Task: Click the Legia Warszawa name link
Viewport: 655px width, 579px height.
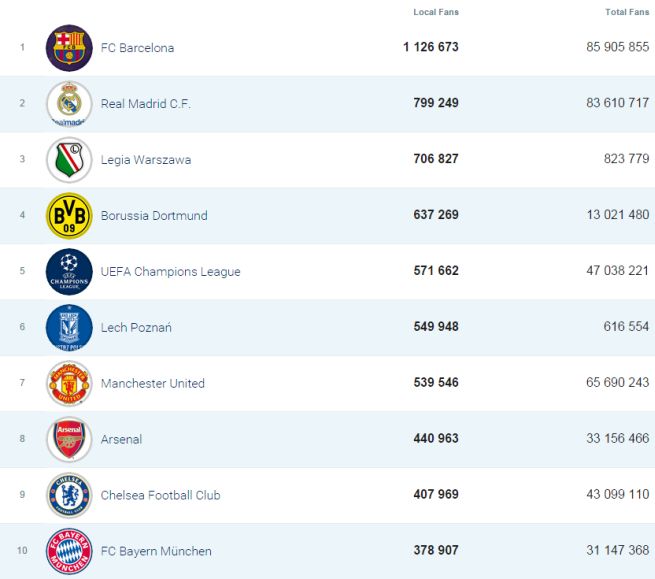Action: 146,160
